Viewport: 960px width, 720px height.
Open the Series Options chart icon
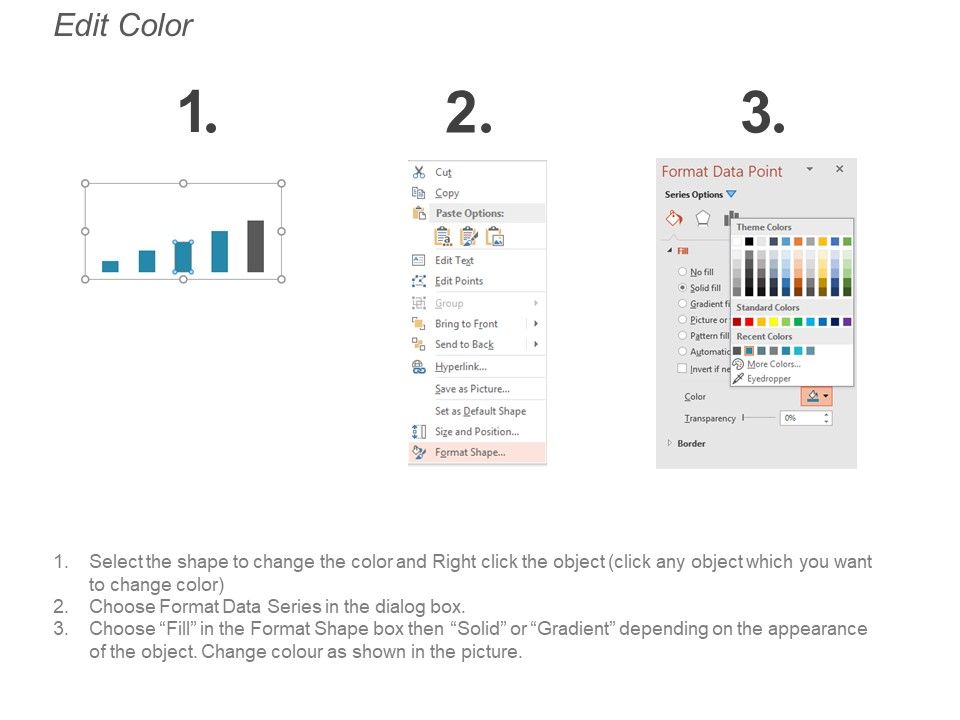coord(731,216)
